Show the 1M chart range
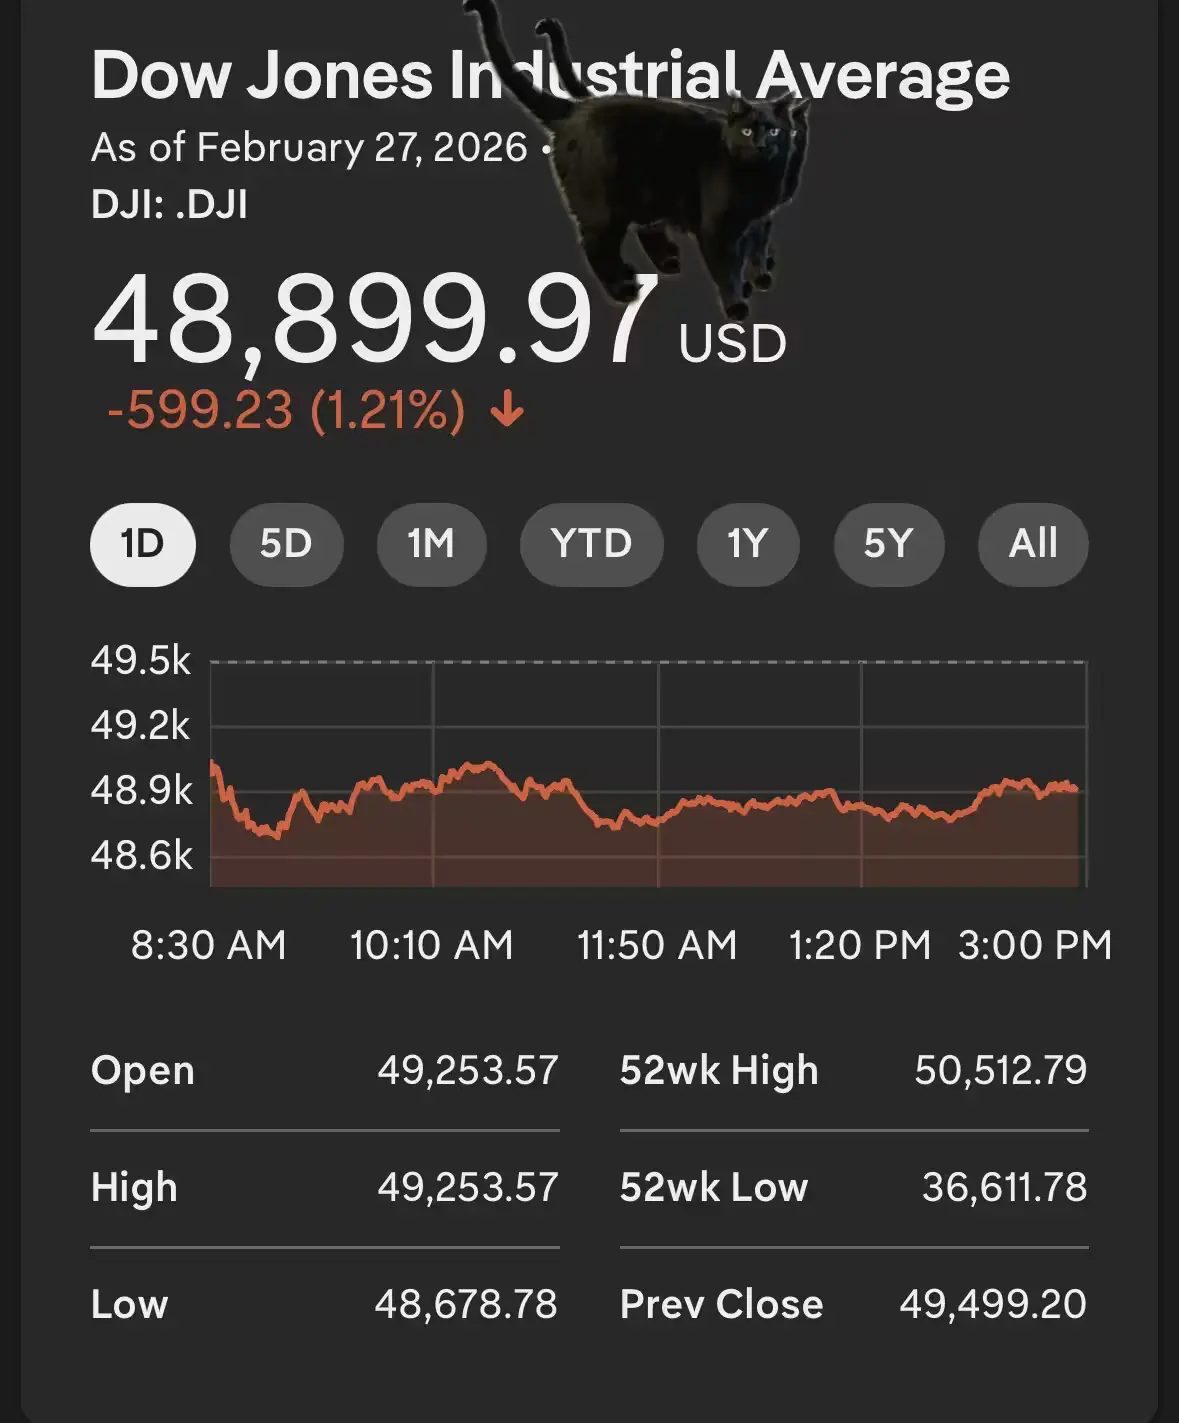The image size is (1179, 1423). point(431,545)
